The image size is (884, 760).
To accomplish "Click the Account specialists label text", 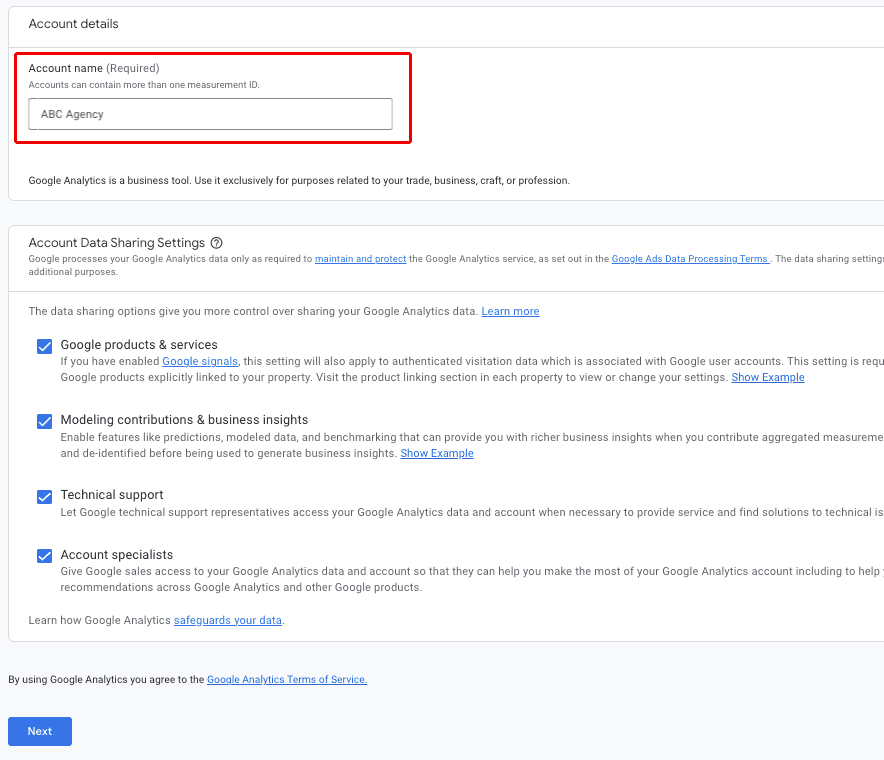I will point(115,555).
